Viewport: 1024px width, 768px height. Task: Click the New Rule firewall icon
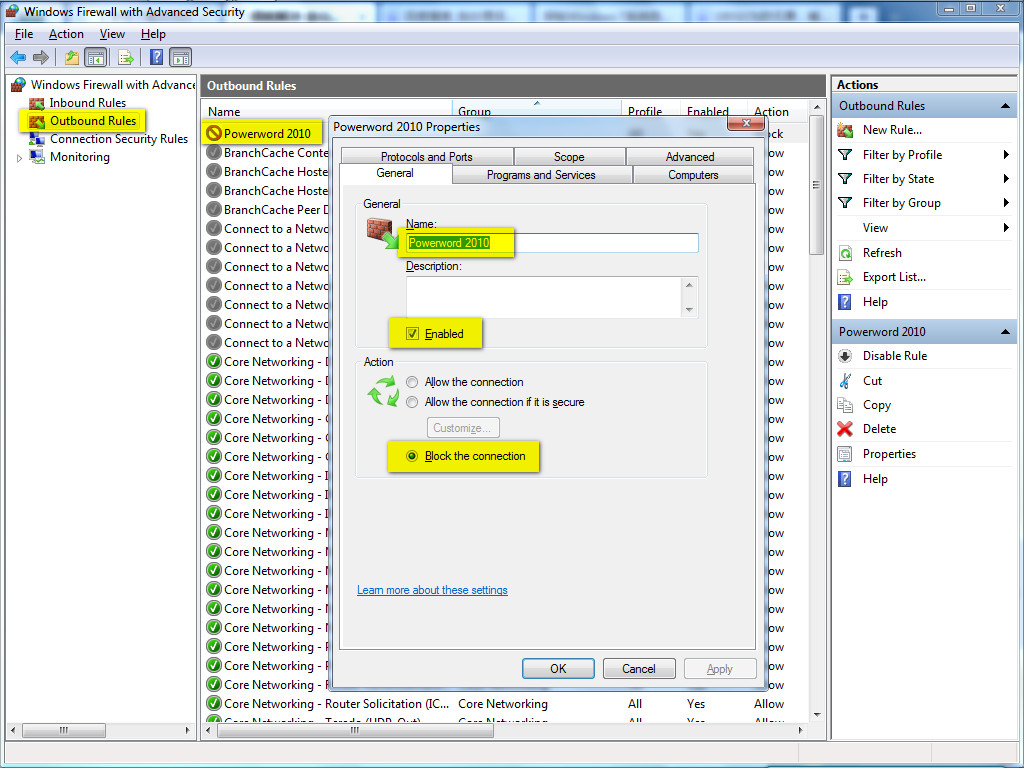[x=845, y=130]
